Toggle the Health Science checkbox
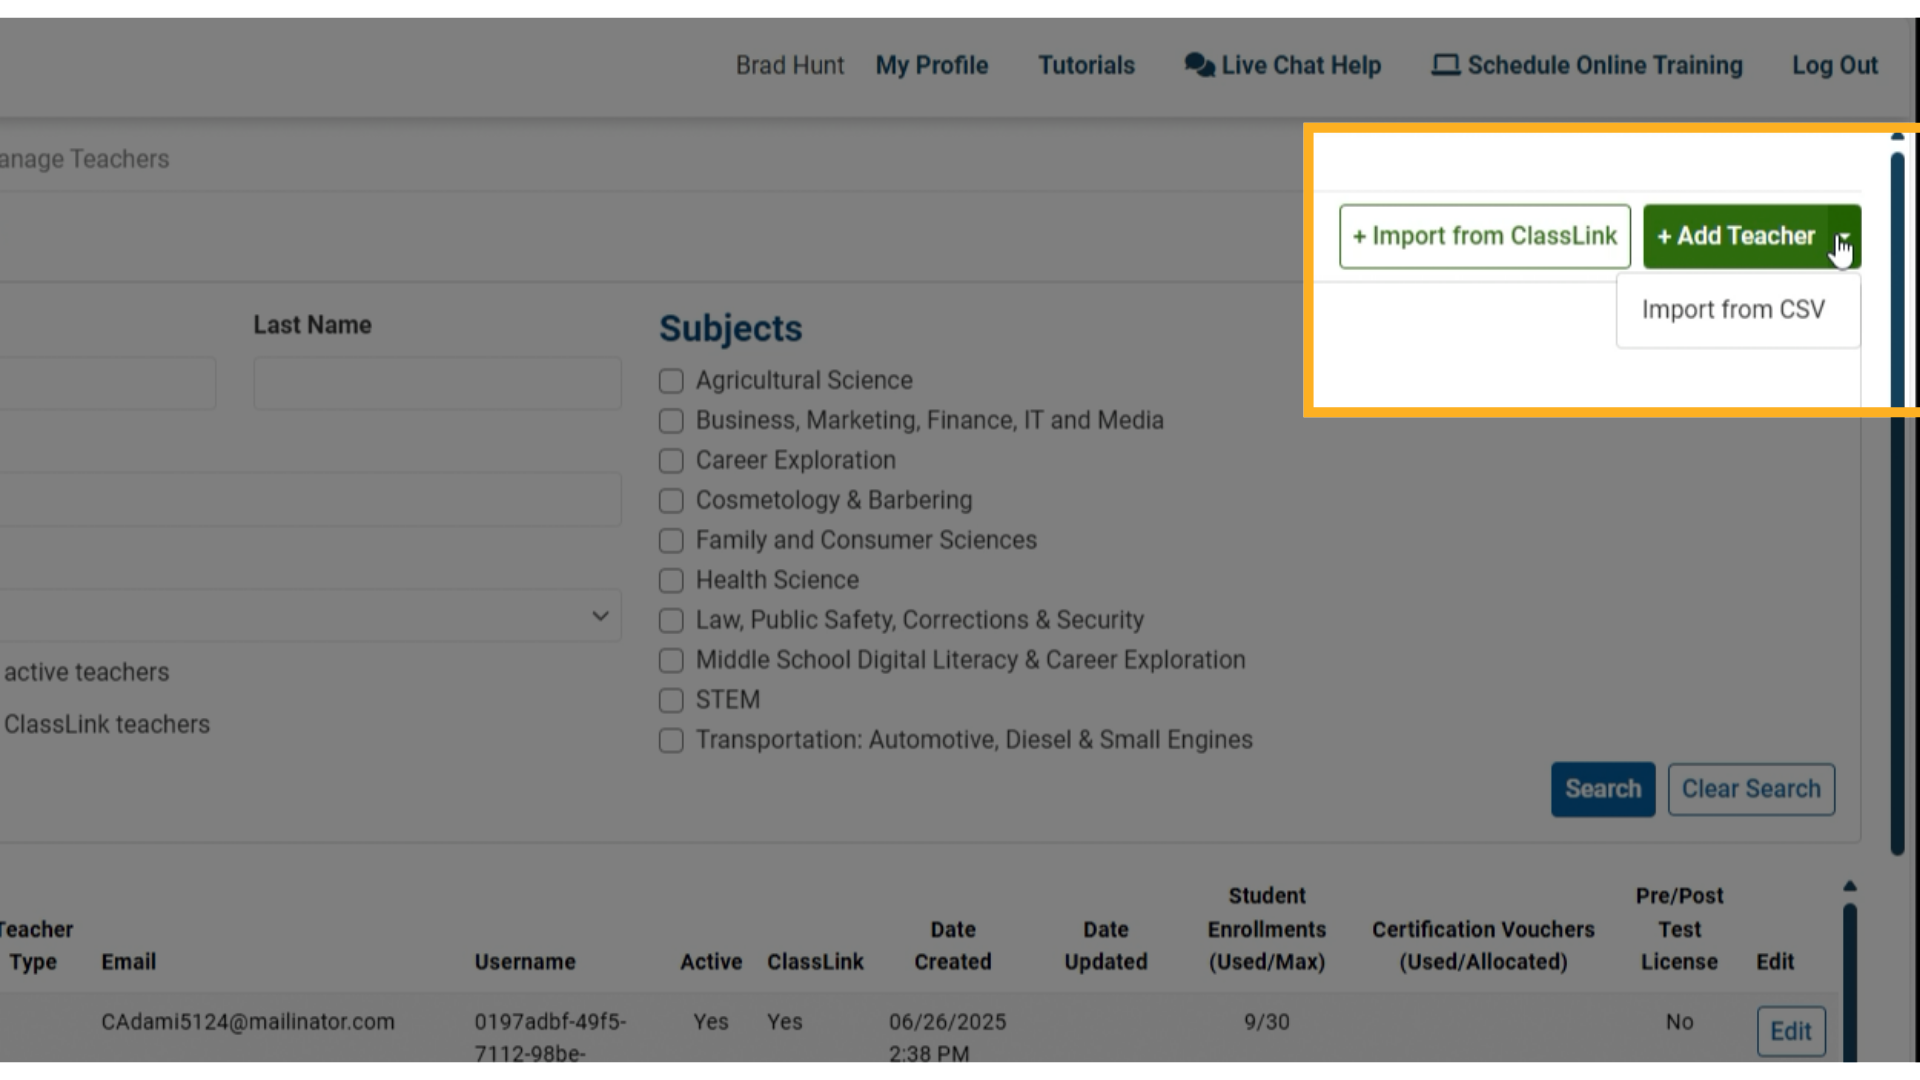Image resolution: width=1920 pixels, height=1080 pixels. coord(671,581)
